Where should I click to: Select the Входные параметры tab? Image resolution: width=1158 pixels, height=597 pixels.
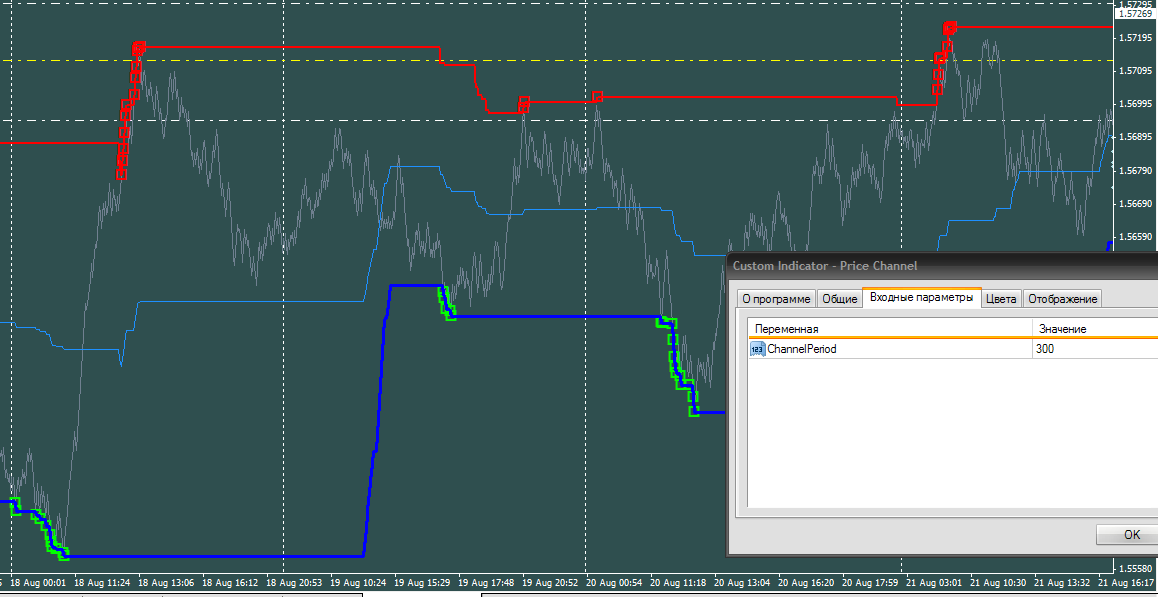[922, 297]
